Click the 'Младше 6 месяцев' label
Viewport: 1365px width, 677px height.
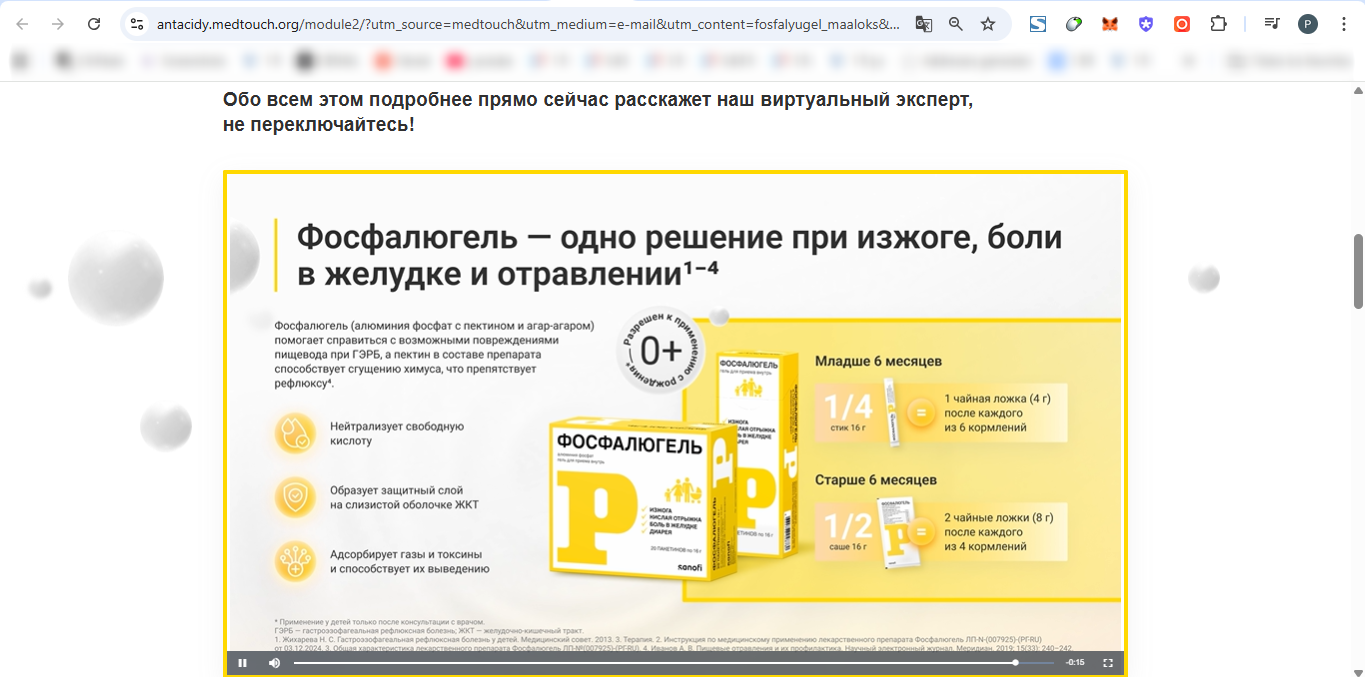pyautogui.click(x=878, y=361)
